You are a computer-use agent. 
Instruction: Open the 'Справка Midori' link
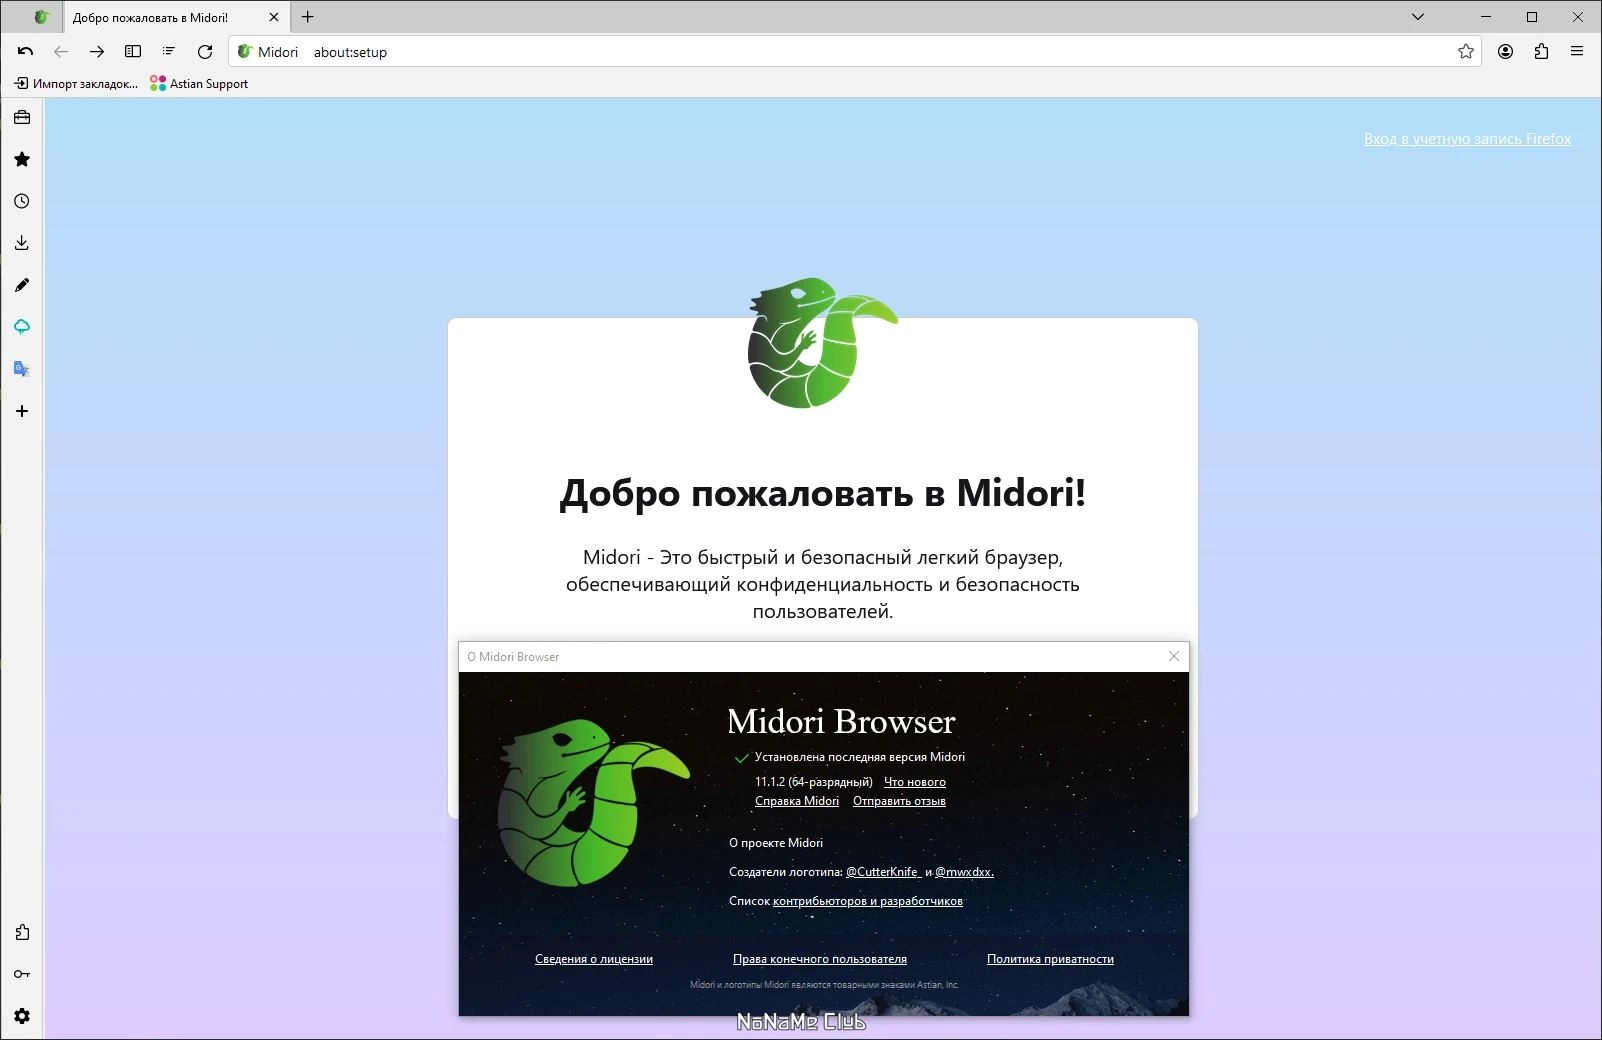[x=797, y=801]
